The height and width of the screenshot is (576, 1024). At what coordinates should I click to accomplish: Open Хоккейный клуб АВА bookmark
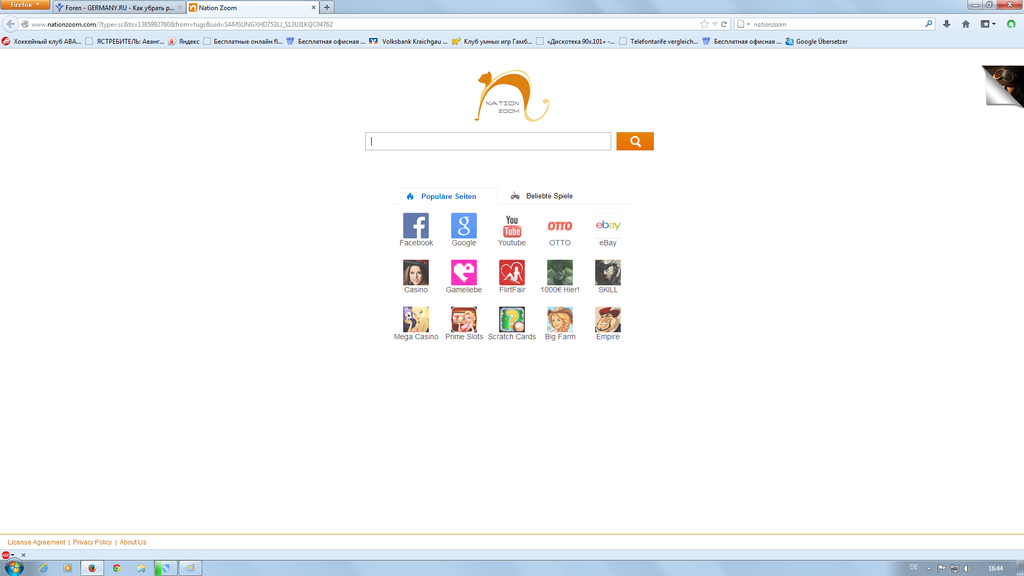click(x=41, y=41)
